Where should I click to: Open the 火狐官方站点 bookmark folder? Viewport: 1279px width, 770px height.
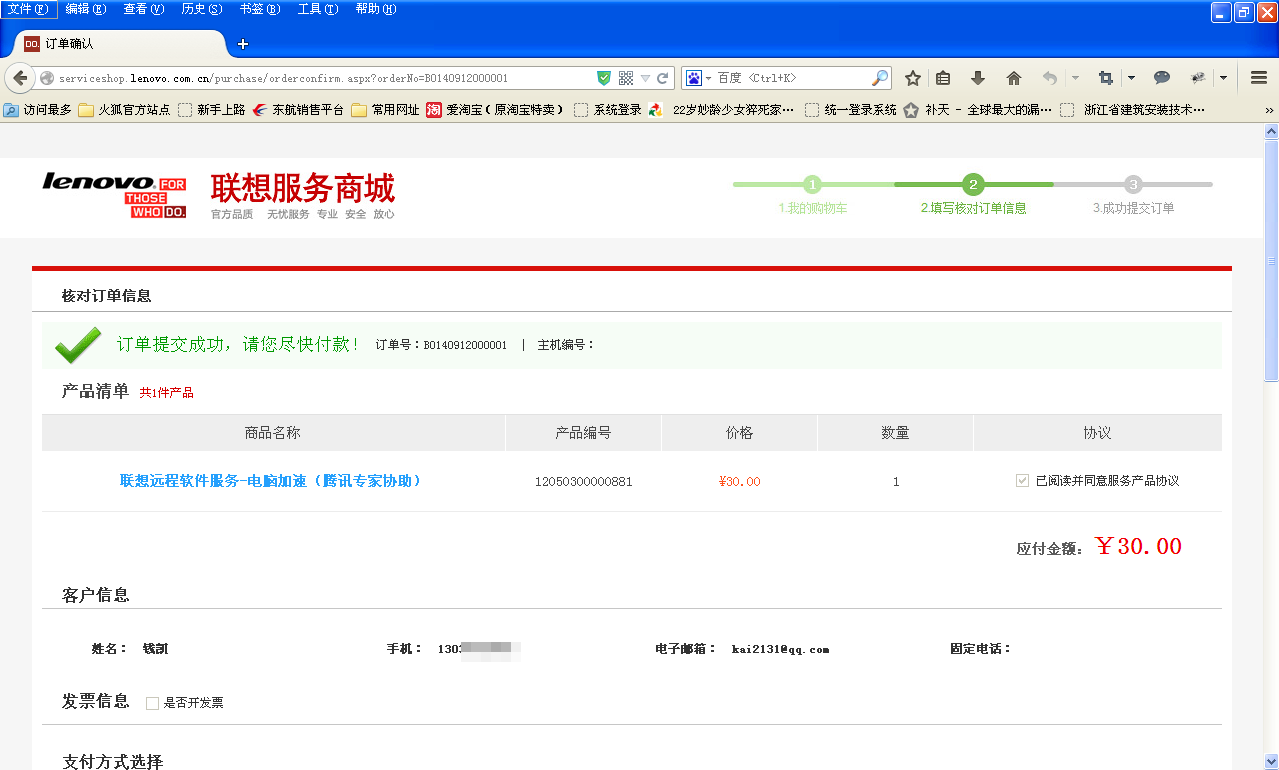coord(124,110)
